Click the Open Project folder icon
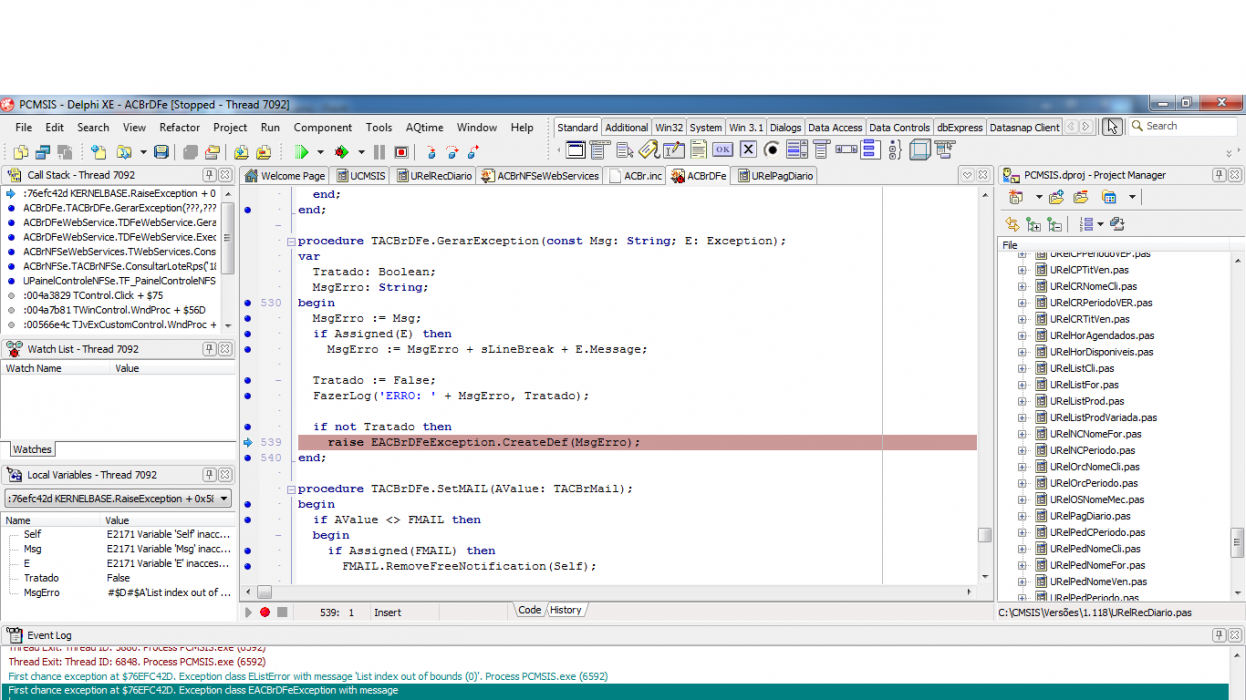This screenshot has height=700, width=1246. (212, 152)
